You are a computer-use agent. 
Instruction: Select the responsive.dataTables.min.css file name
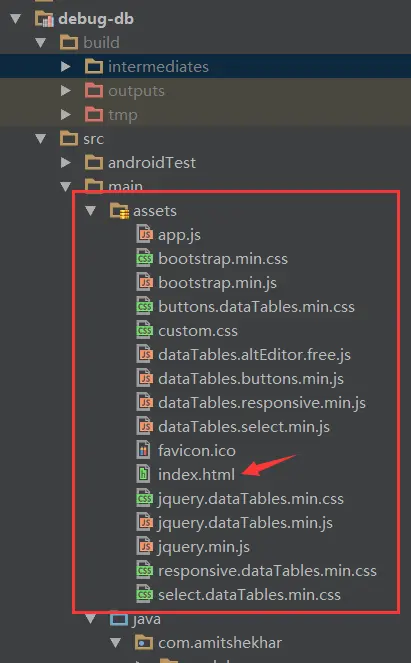267,572
